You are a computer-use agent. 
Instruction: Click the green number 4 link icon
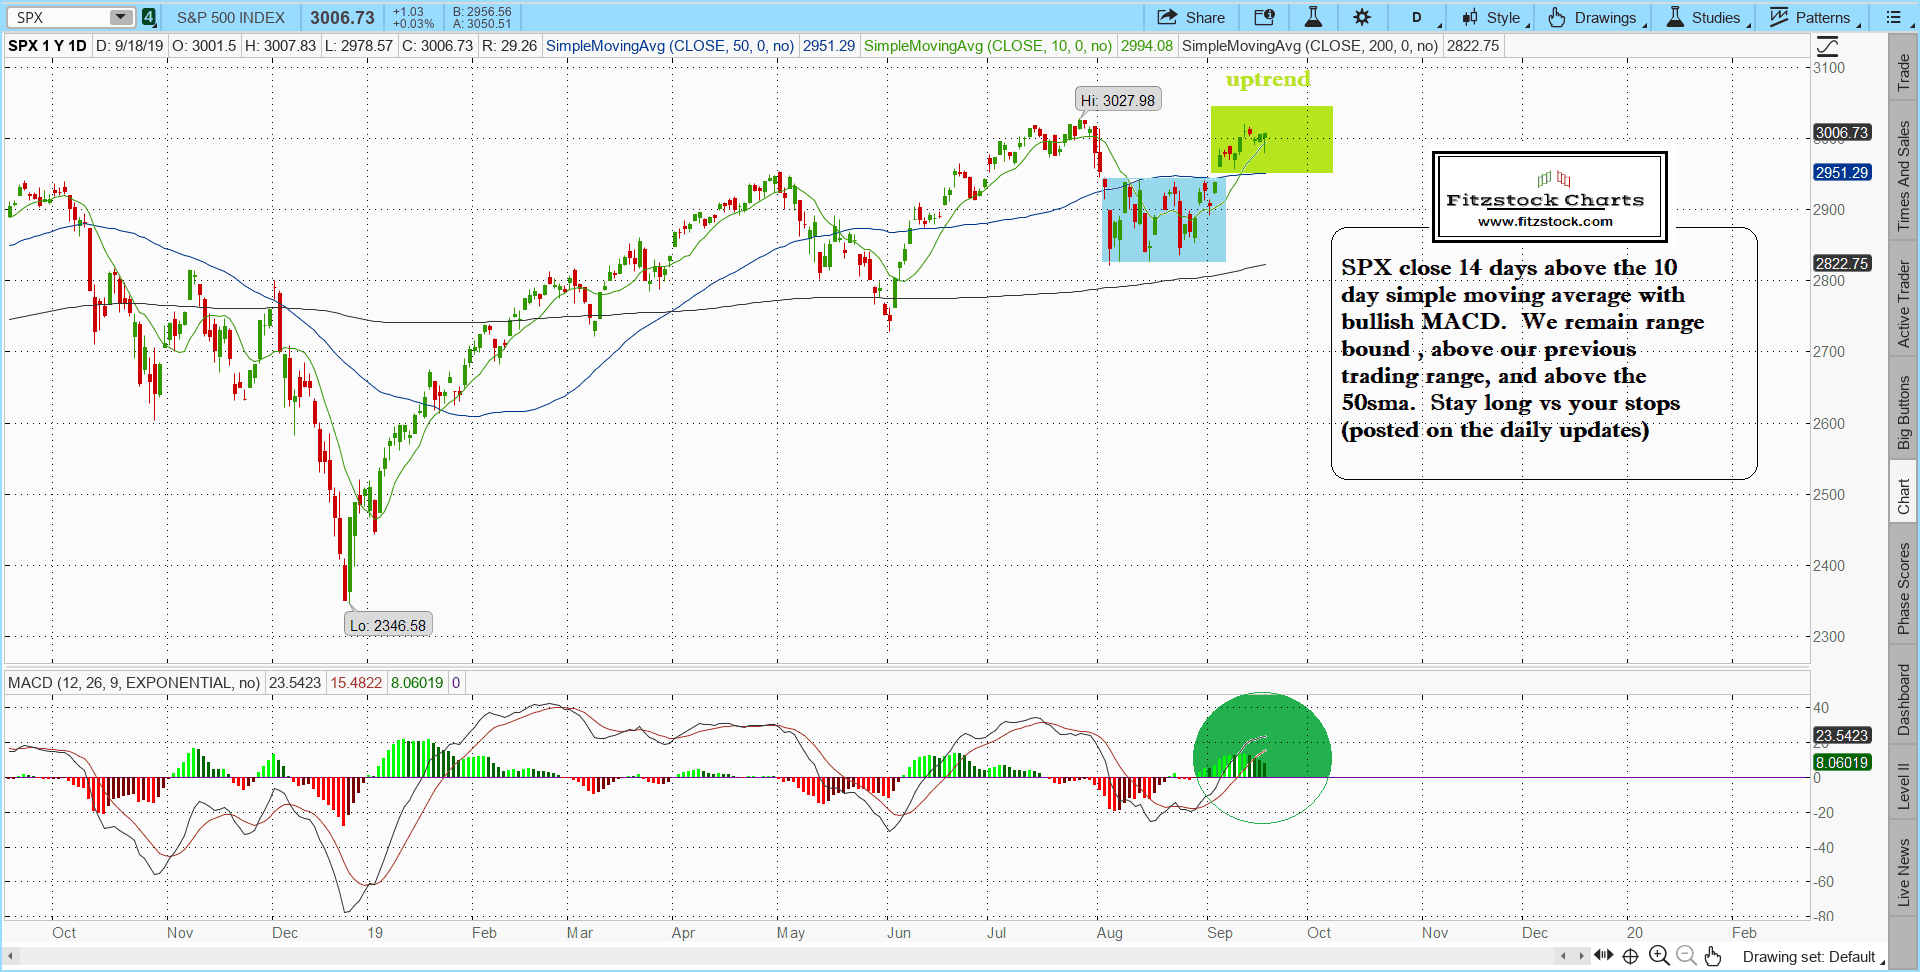(148, 17)
